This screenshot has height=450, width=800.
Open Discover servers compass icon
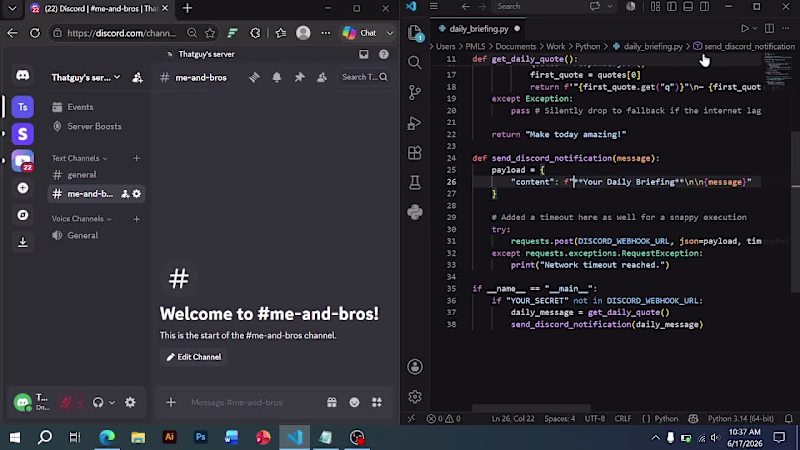[x=22, y=215]
